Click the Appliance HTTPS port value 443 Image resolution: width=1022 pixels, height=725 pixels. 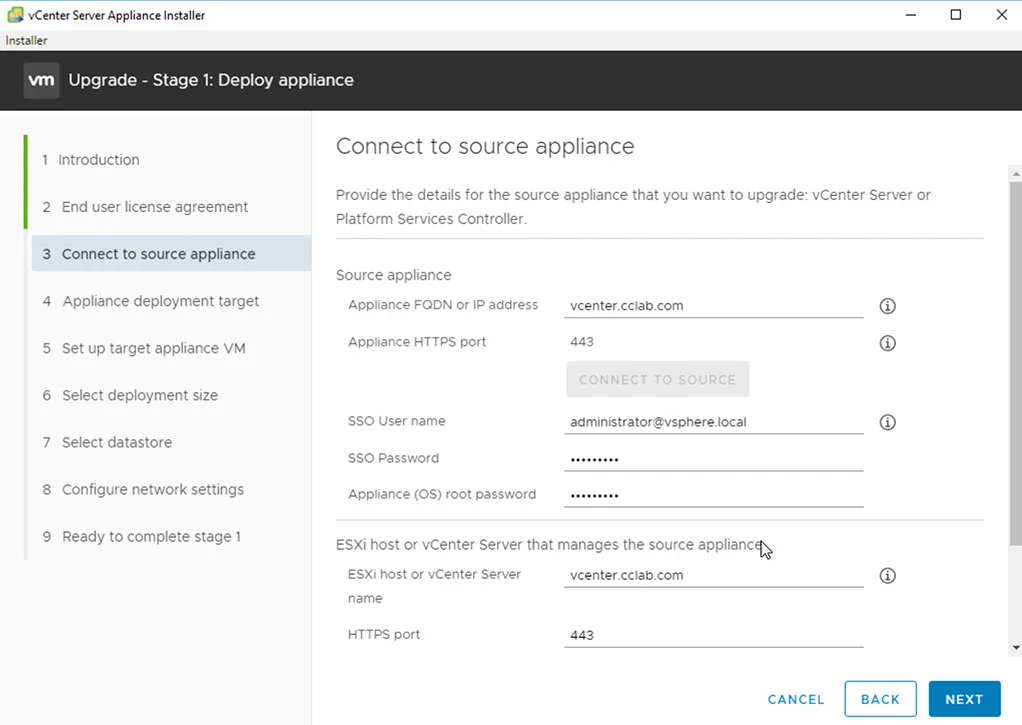pos(582,342)
